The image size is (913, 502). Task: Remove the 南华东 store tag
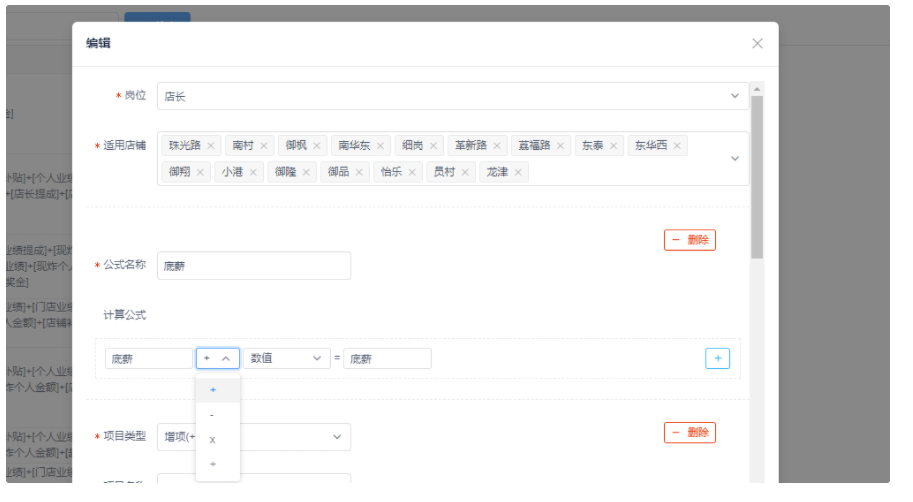coord(380,146)
